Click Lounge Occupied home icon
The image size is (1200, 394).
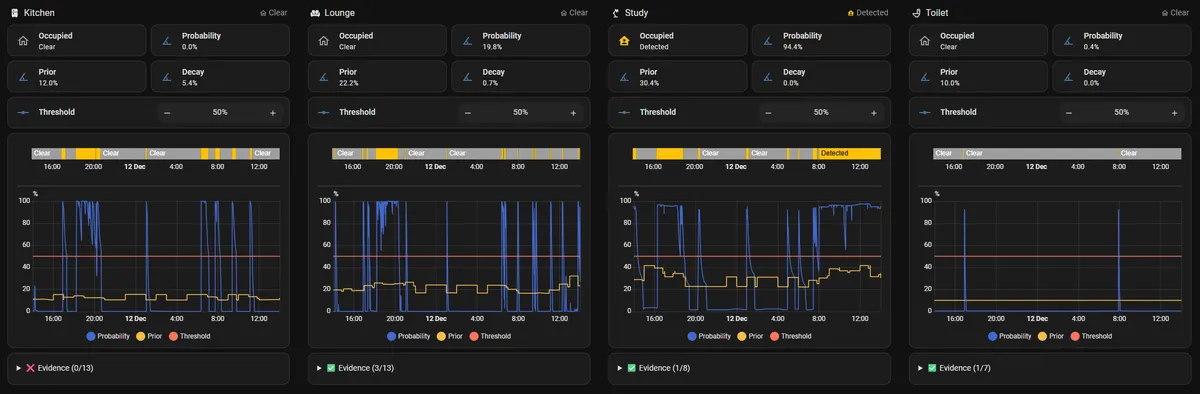(324, 41)
